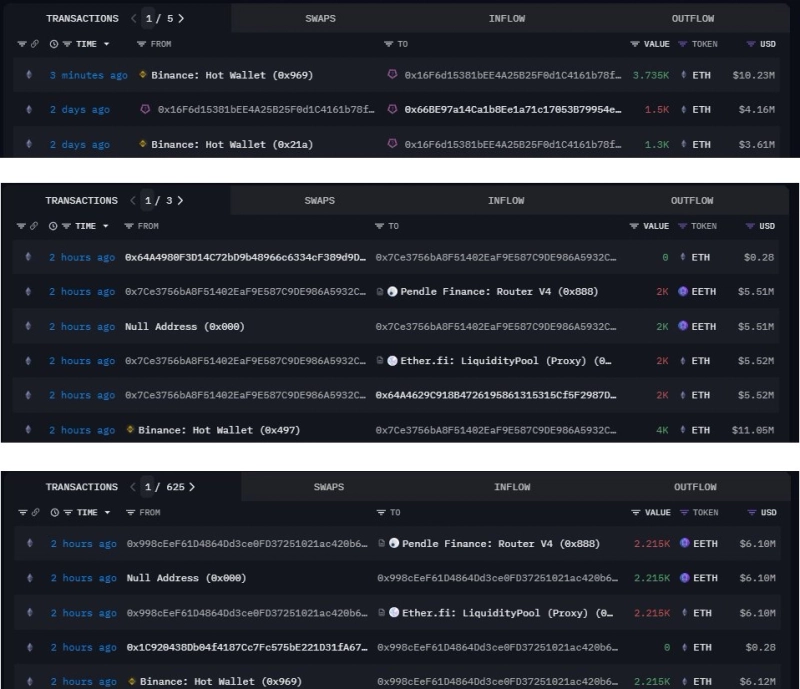Screen dimensions: 800x689
Task: Click the Pendle Finance icon in the 1/3 panel
Action: pos(393,292)
